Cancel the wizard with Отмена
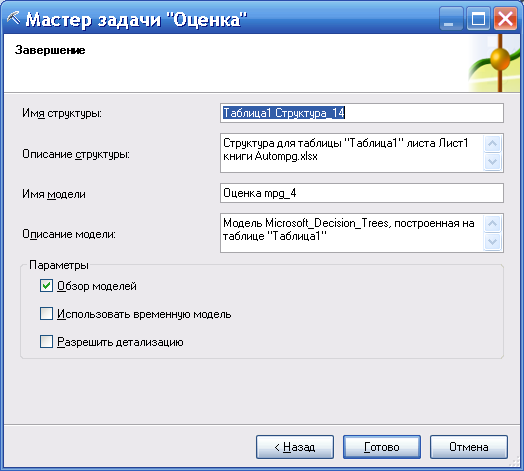This screenshot has width=524, height=471. tap(469, 447)
